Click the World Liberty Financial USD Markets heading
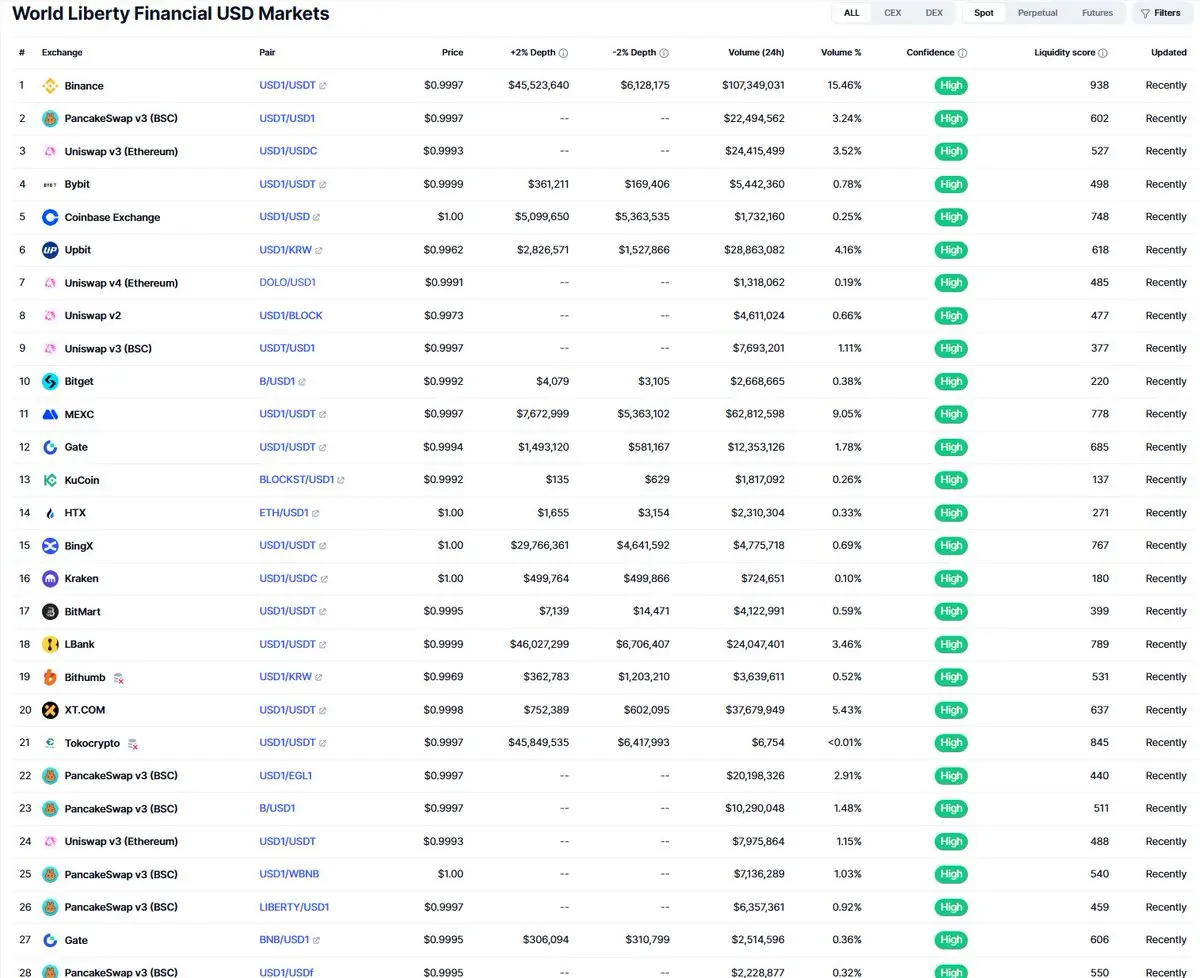 [x=171, y=14]
